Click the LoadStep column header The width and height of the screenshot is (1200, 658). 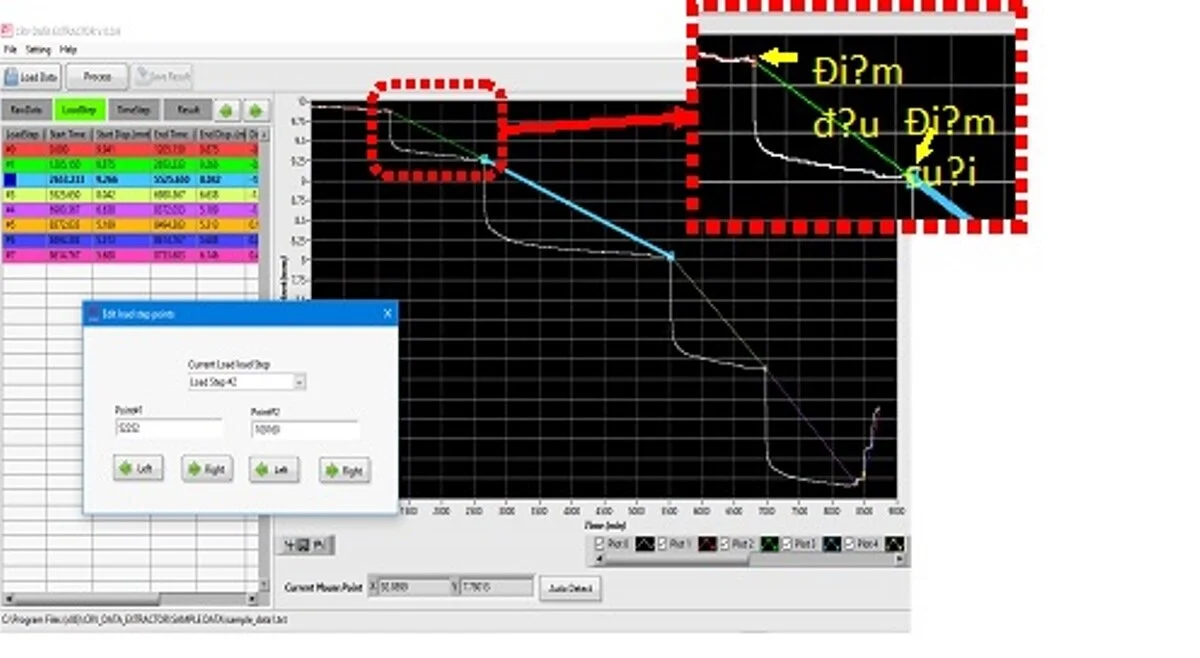click(x=24, y=133)
